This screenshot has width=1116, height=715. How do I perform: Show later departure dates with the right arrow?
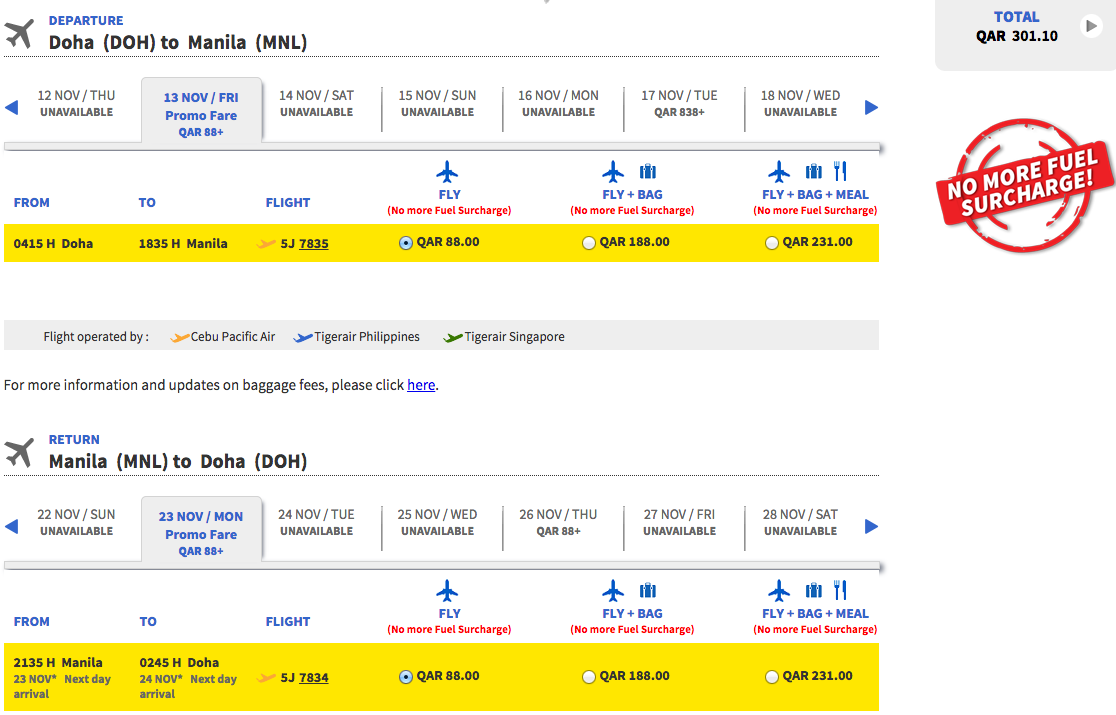click(871, 107)
